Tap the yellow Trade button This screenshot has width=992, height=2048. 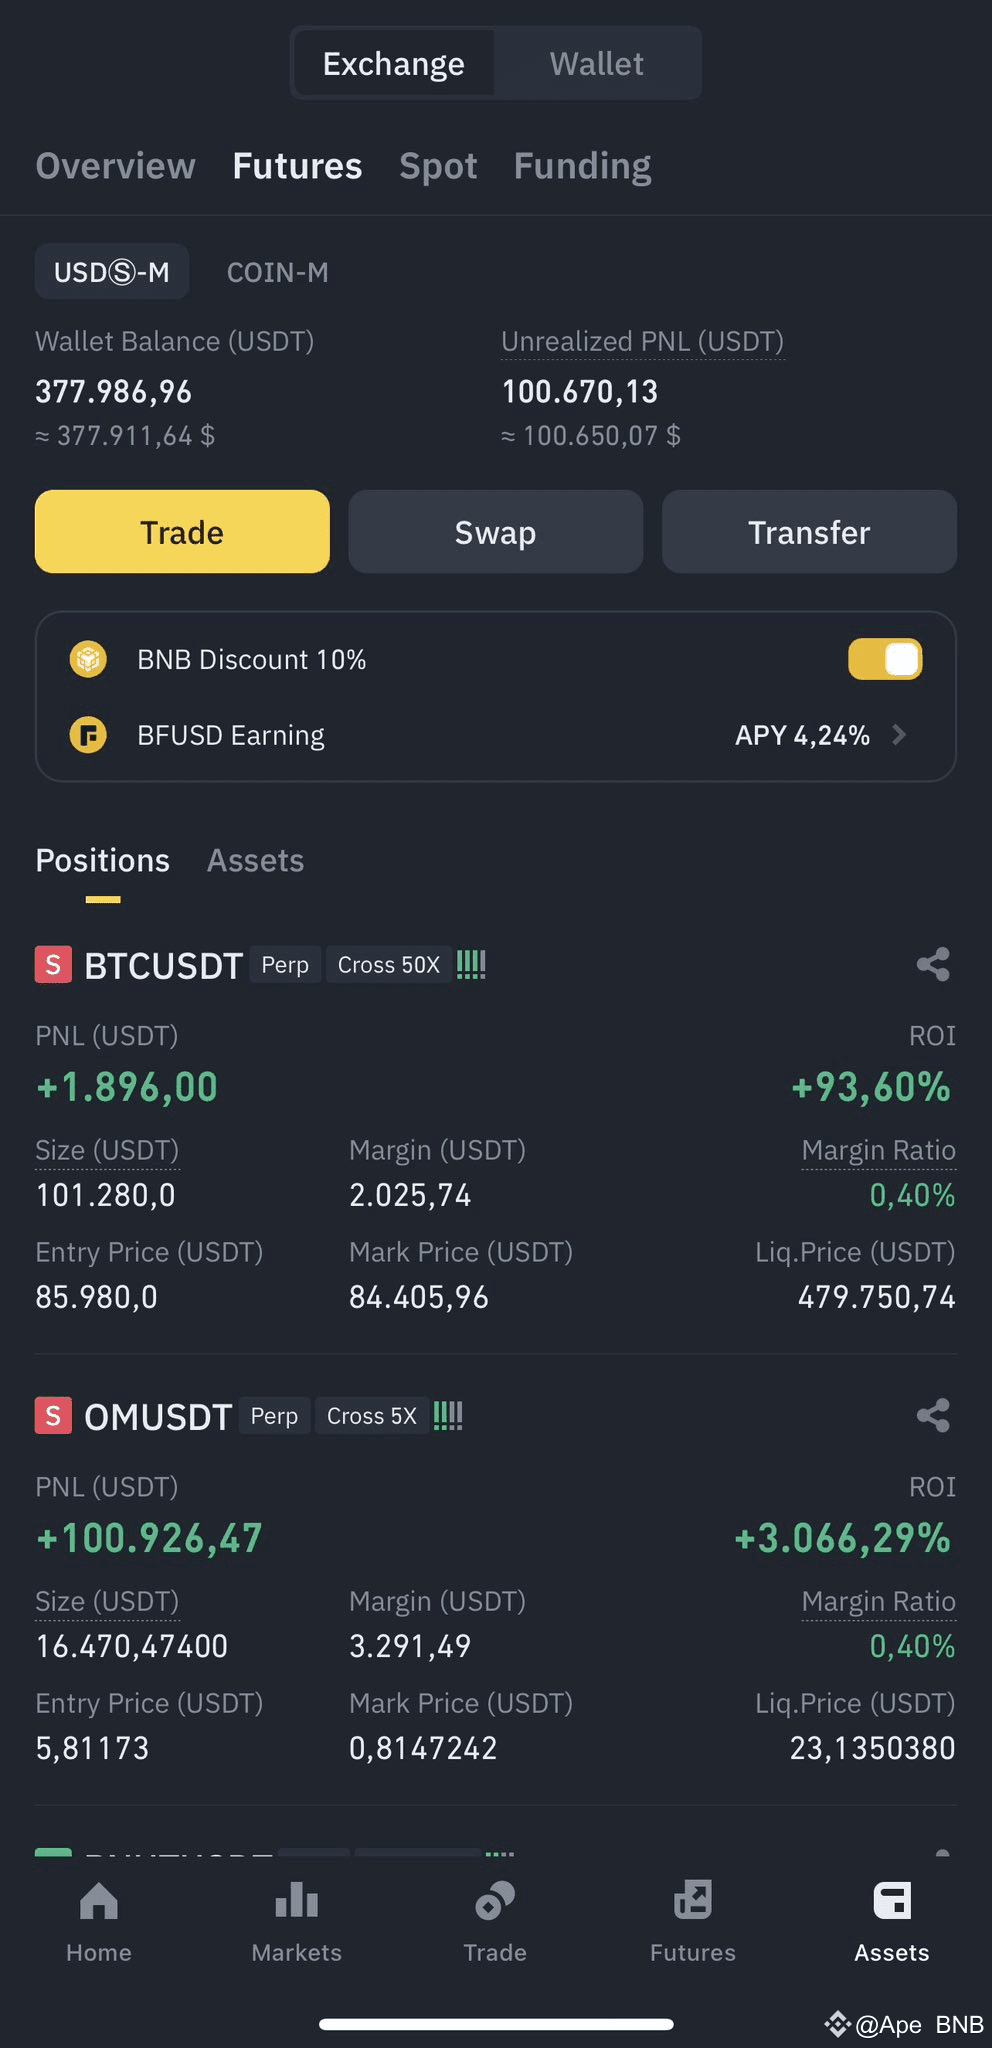click(182, 532)
